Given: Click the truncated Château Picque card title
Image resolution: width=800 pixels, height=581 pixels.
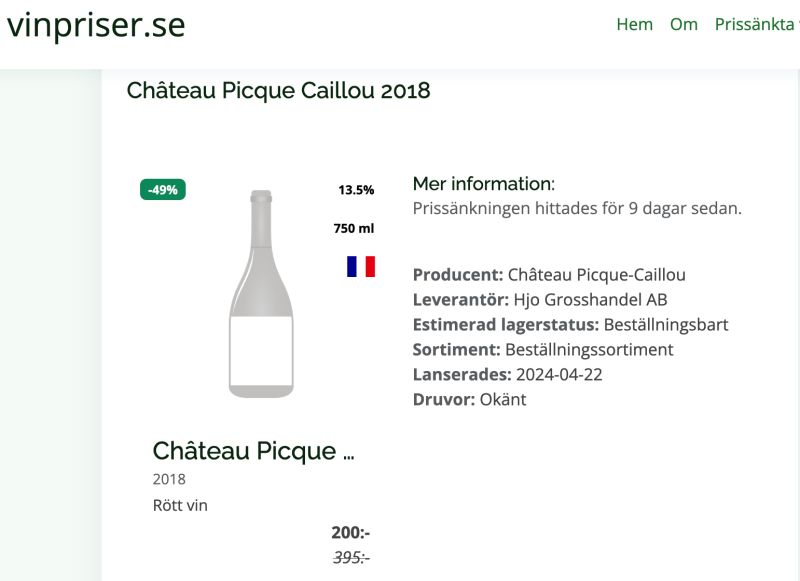Looking at the screenshot, I should point(253,451).
